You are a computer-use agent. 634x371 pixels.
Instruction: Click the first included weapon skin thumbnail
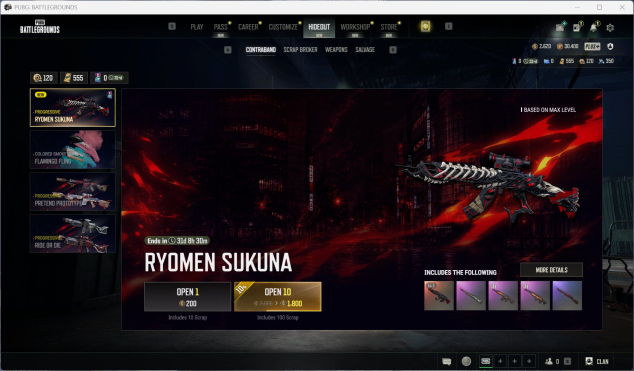pyautogui.click(x=439, y=296)
